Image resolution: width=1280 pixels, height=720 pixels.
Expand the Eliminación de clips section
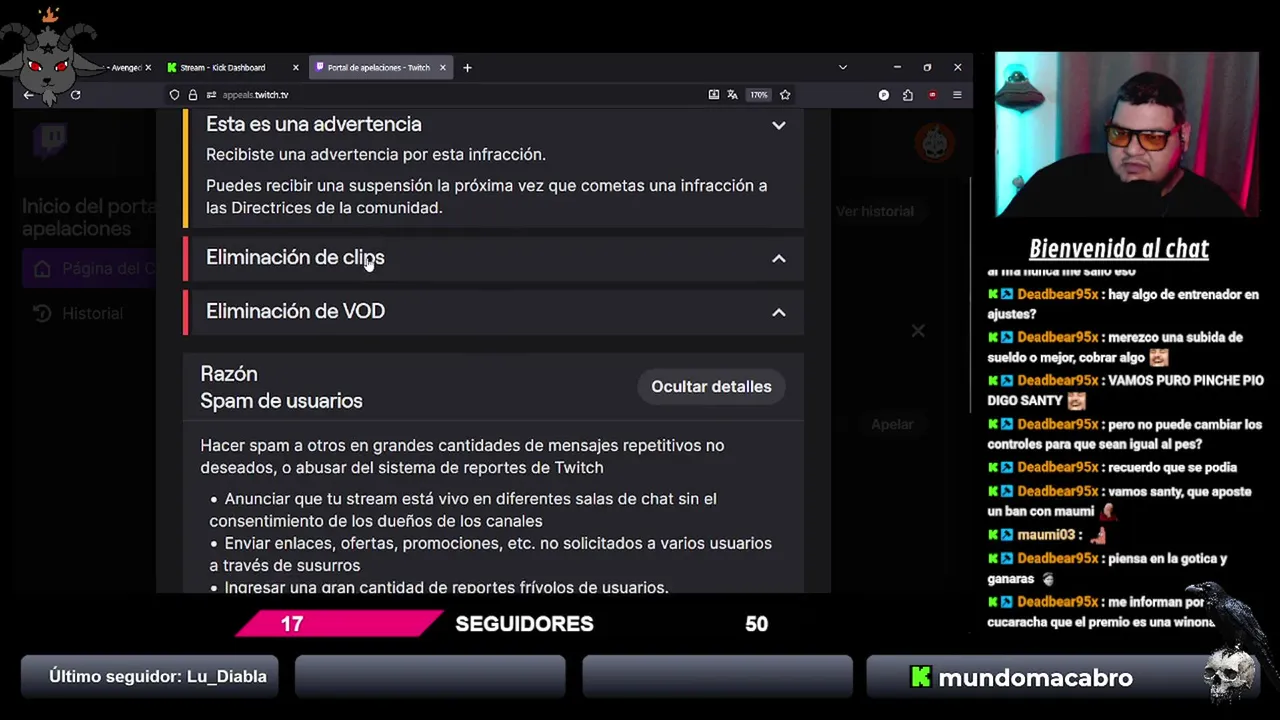pos(779,258)
